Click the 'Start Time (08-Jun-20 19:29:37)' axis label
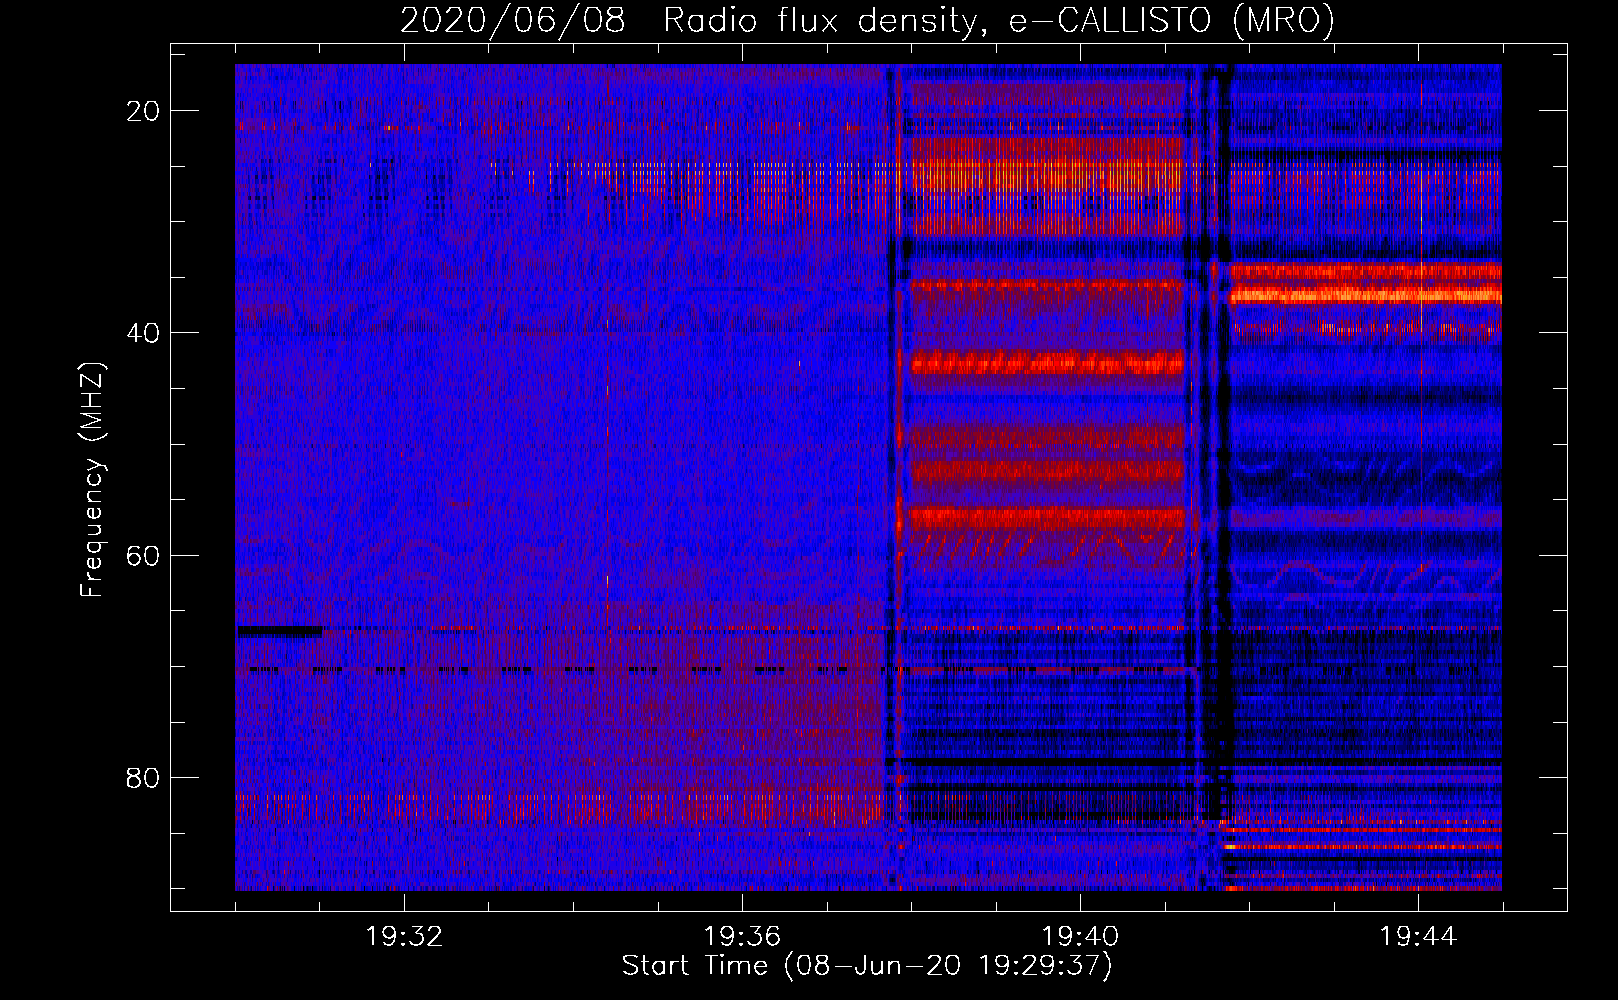Screen dimensions: 1618x1000 (867, 966)
